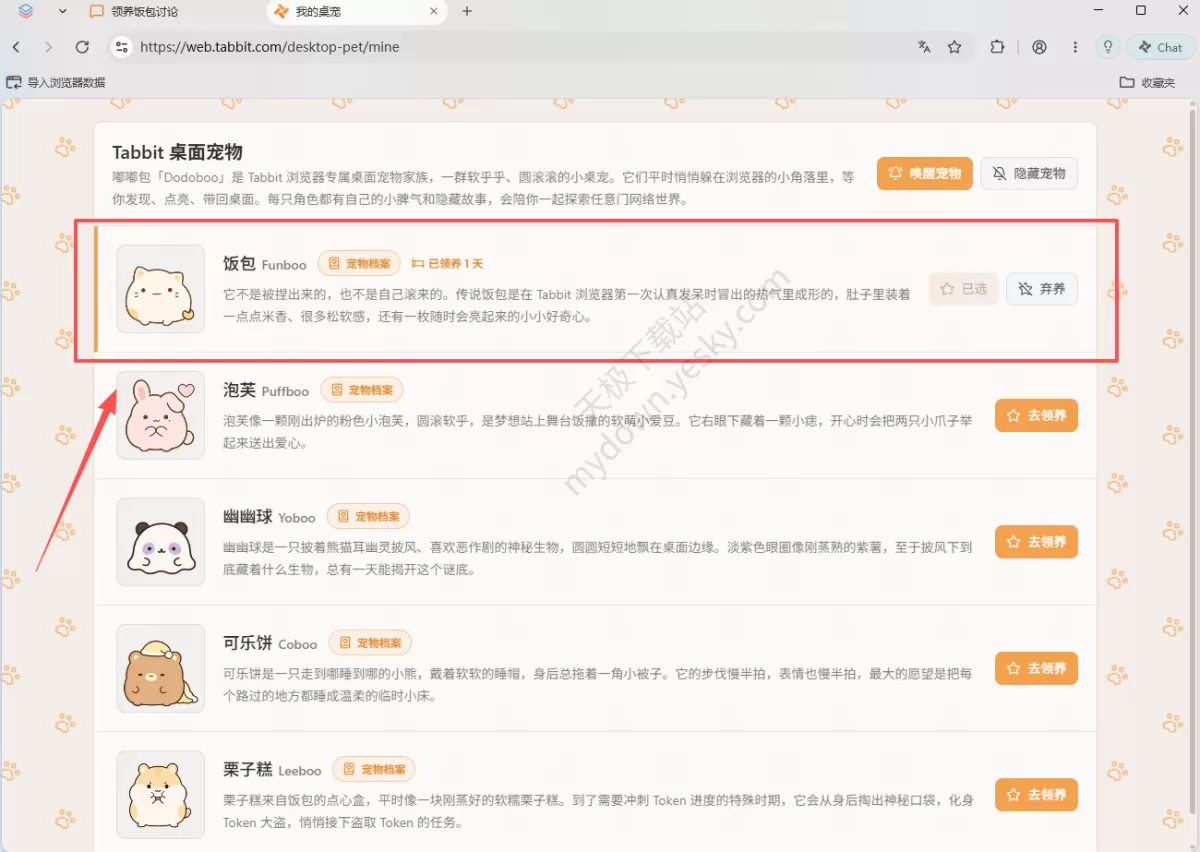Open 栗子糕 宠物档案 profile
Screen dimensions: 1200x852
tap(373, 769)
